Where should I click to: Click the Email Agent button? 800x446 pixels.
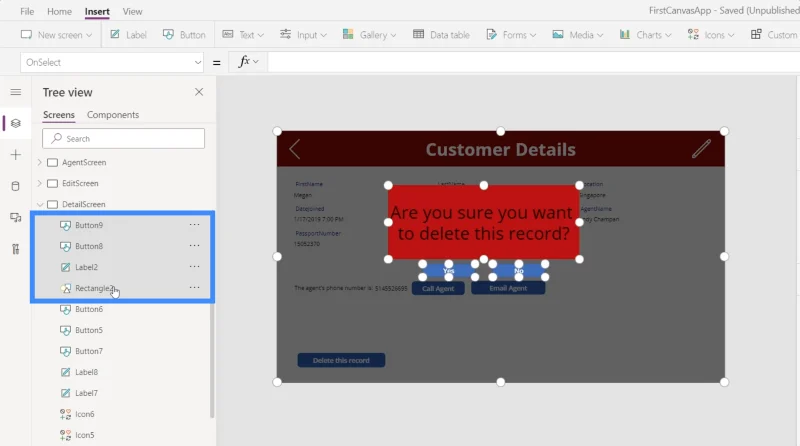pos(508,288)
